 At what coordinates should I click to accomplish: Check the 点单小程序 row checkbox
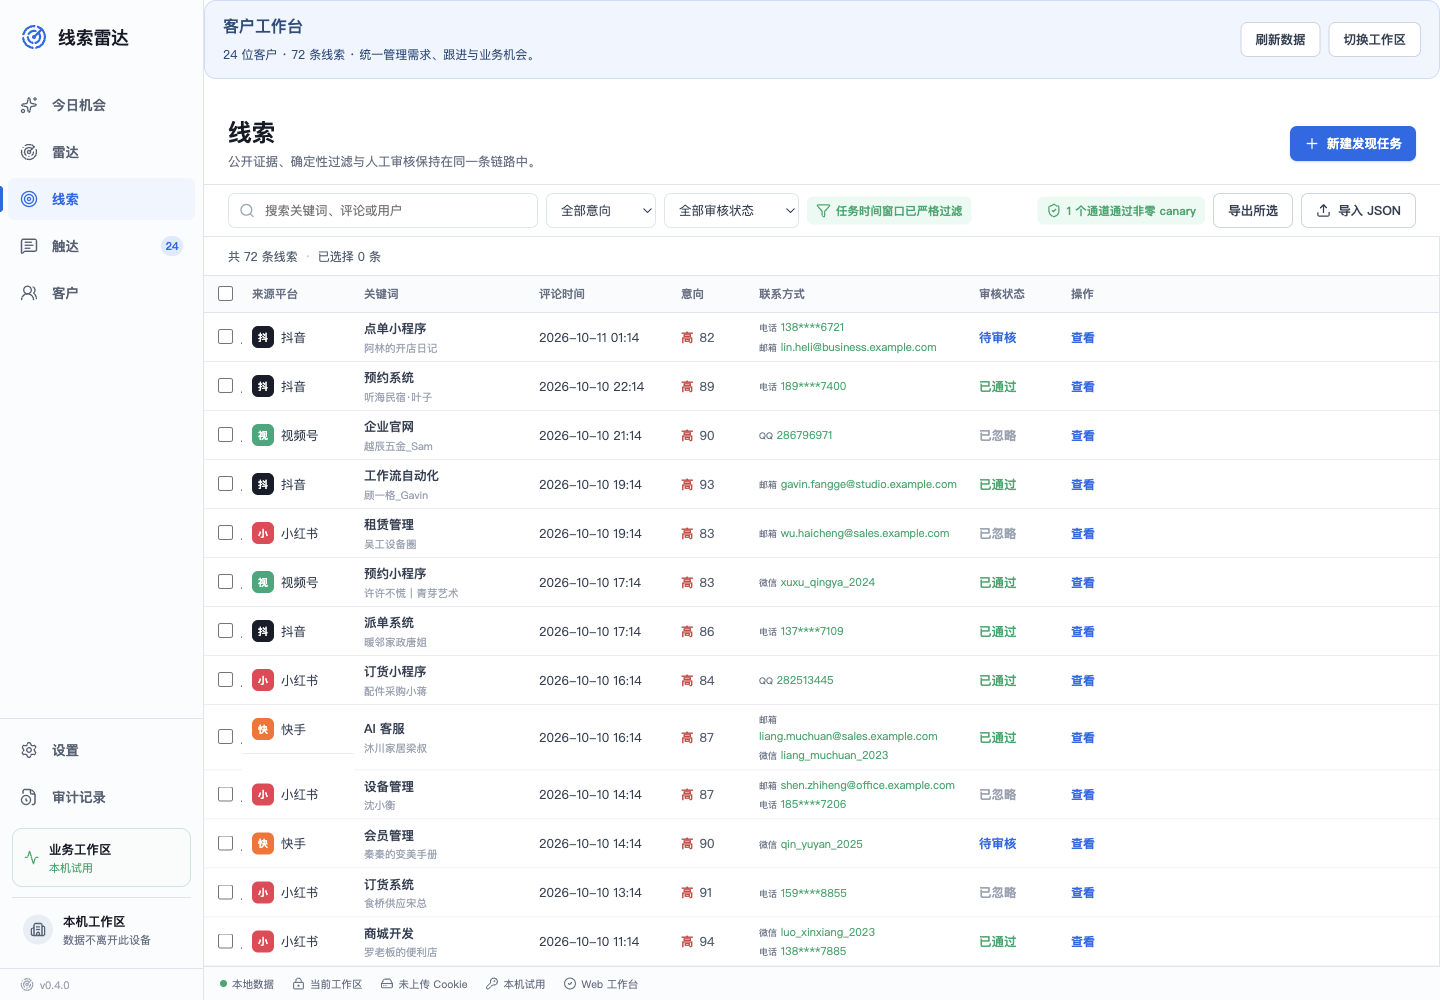tap(226, 337)
